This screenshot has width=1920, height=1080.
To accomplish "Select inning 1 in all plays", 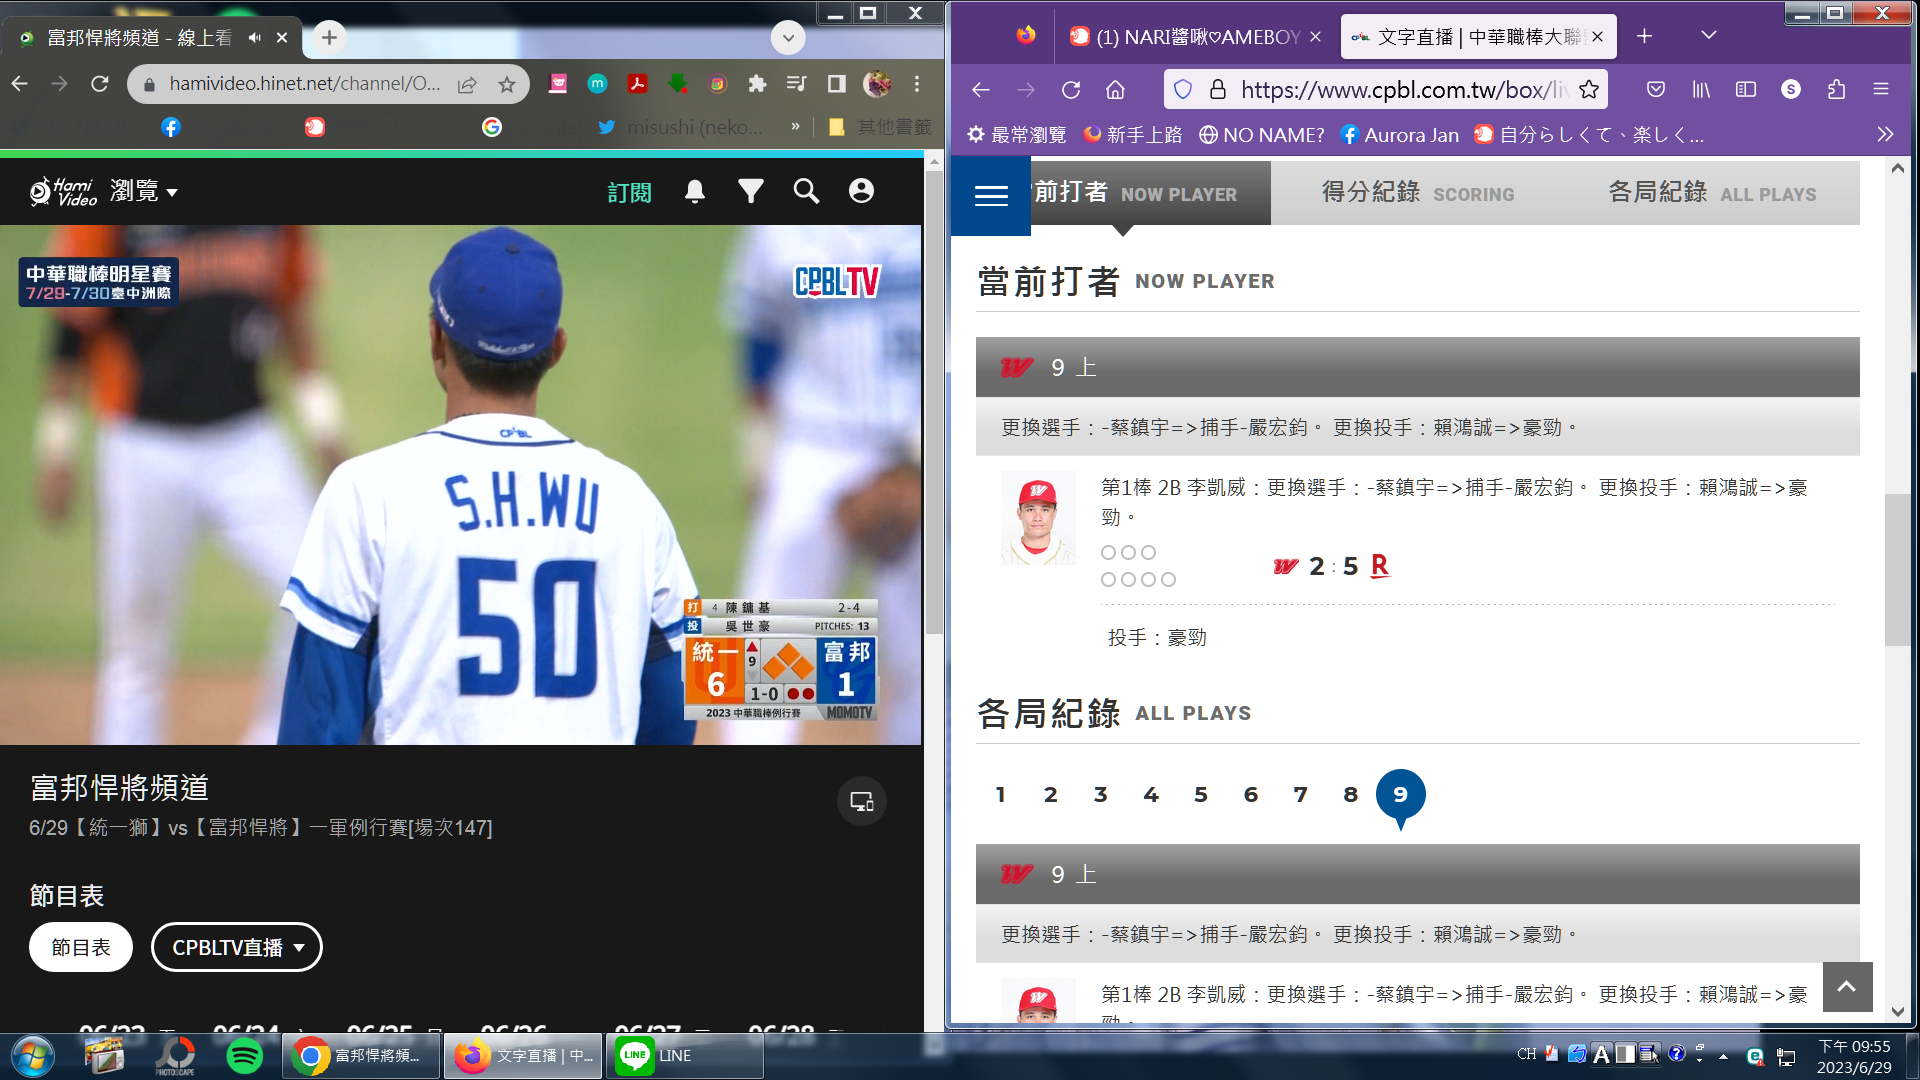I will (1000, 795).
